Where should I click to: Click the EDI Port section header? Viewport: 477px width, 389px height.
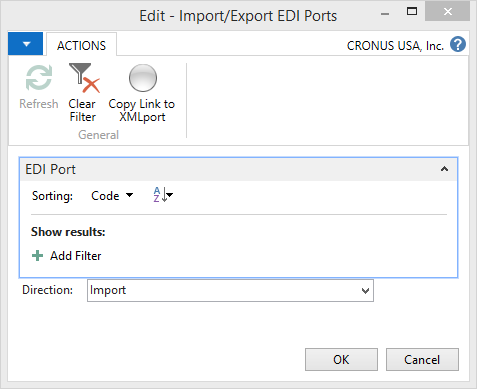(x=239, y=169)
